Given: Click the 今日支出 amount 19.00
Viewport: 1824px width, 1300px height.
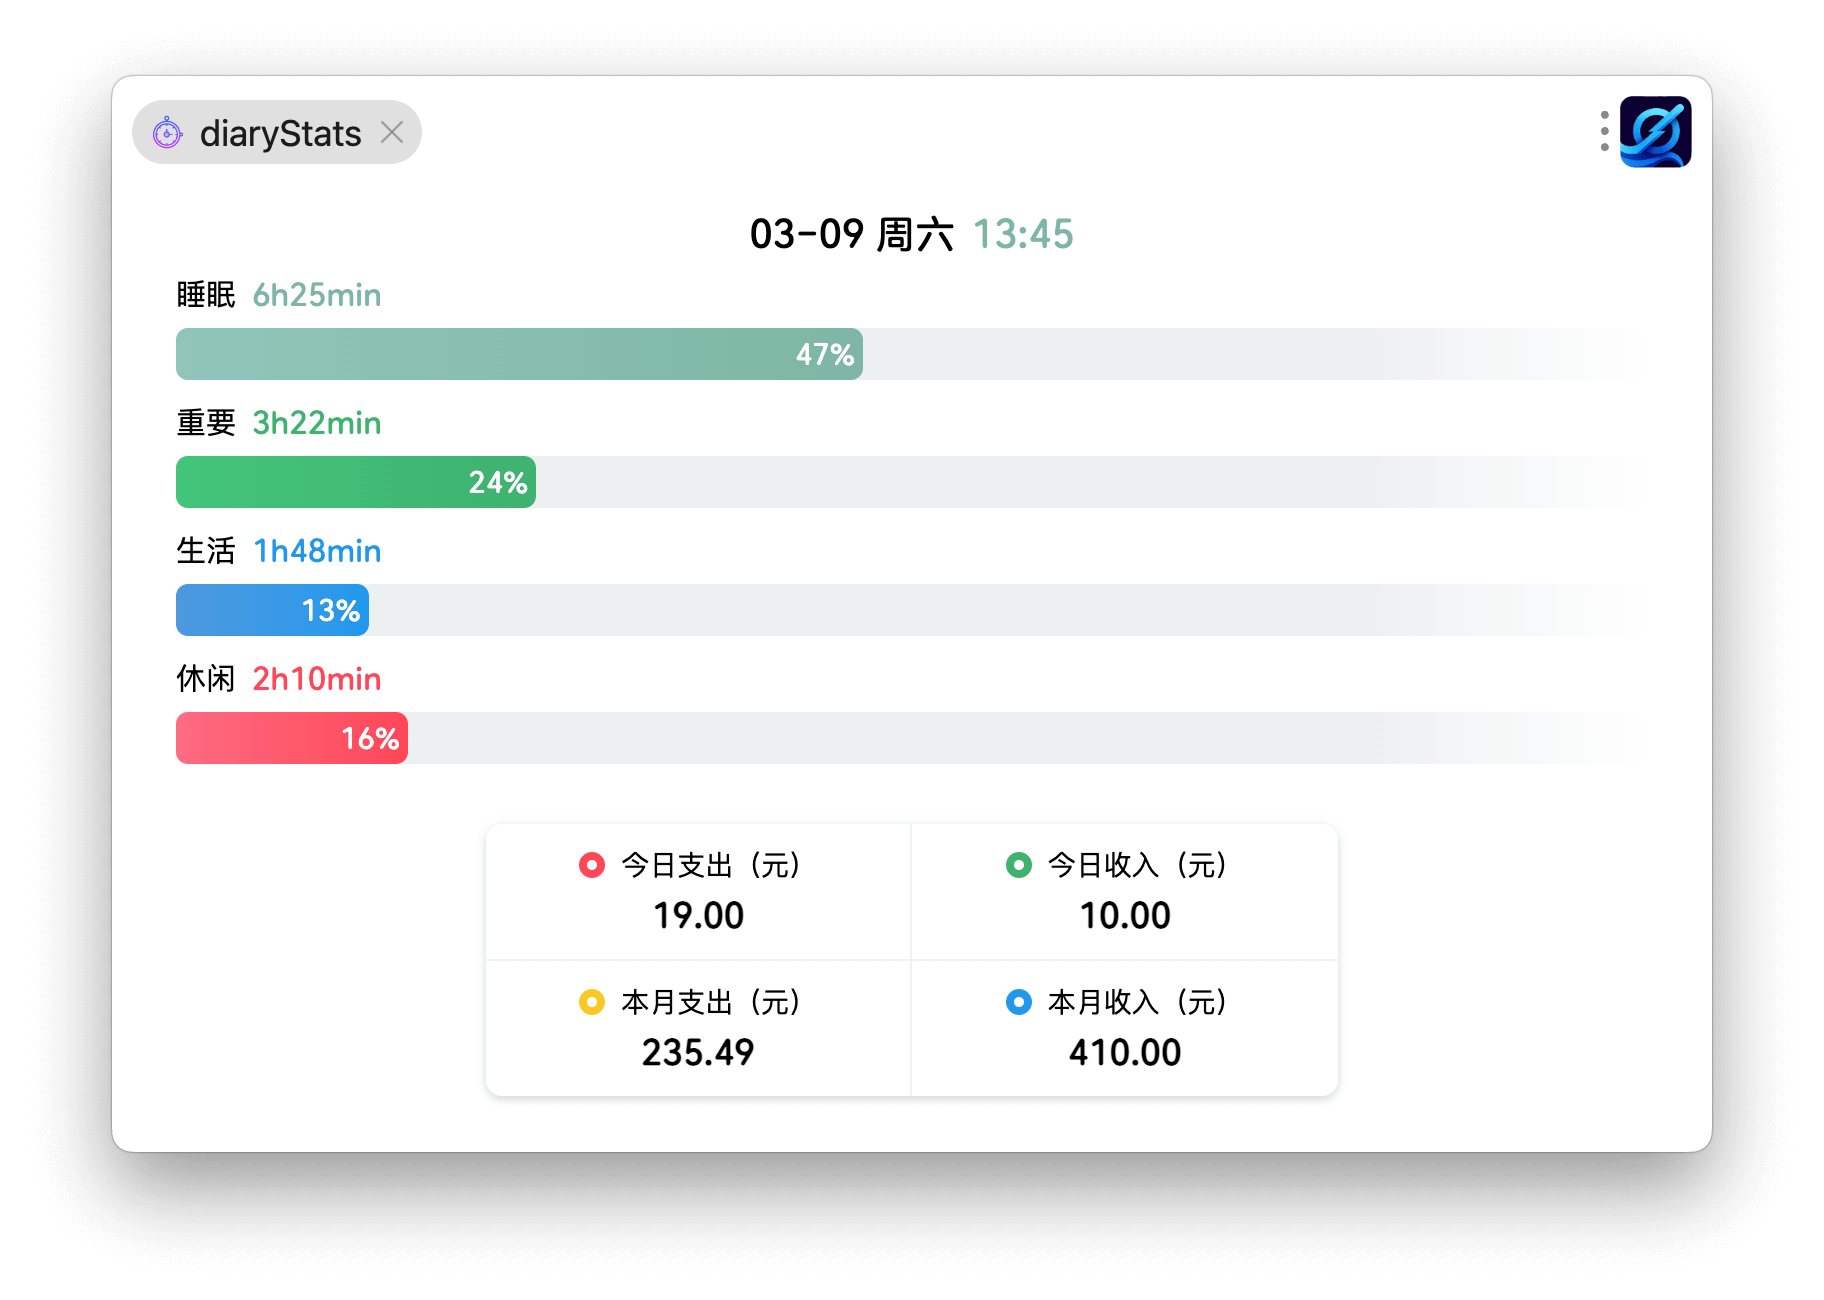Looking at the screenshot, I should click(x=699, y=915).
